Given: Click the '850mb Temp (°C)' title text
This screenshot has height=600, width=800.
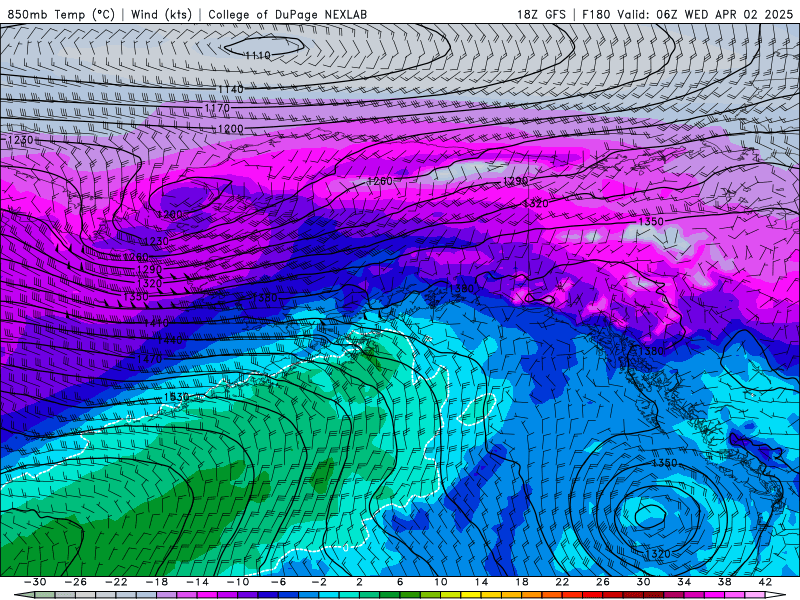Looking at the screenshot, I should click(61, 14).
